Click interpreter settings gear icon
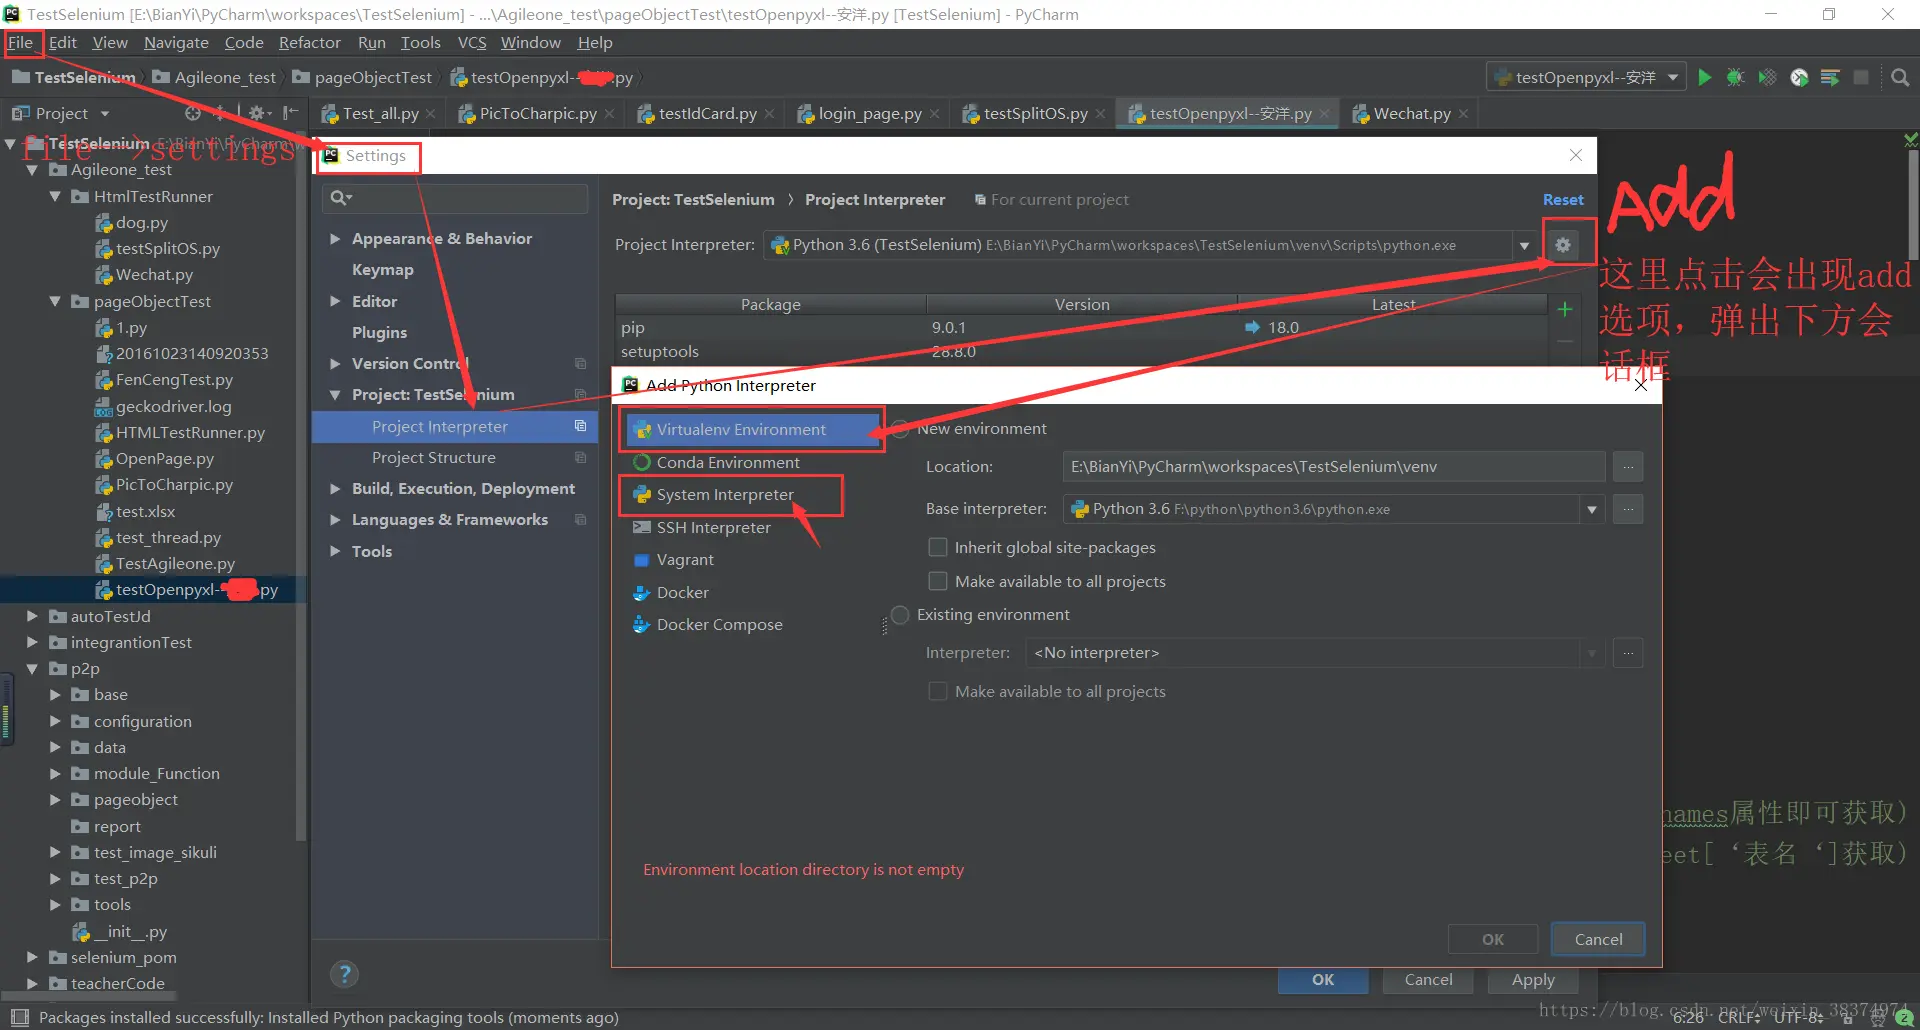This screenshot has width=1920, height=1030. (1563, 245)
